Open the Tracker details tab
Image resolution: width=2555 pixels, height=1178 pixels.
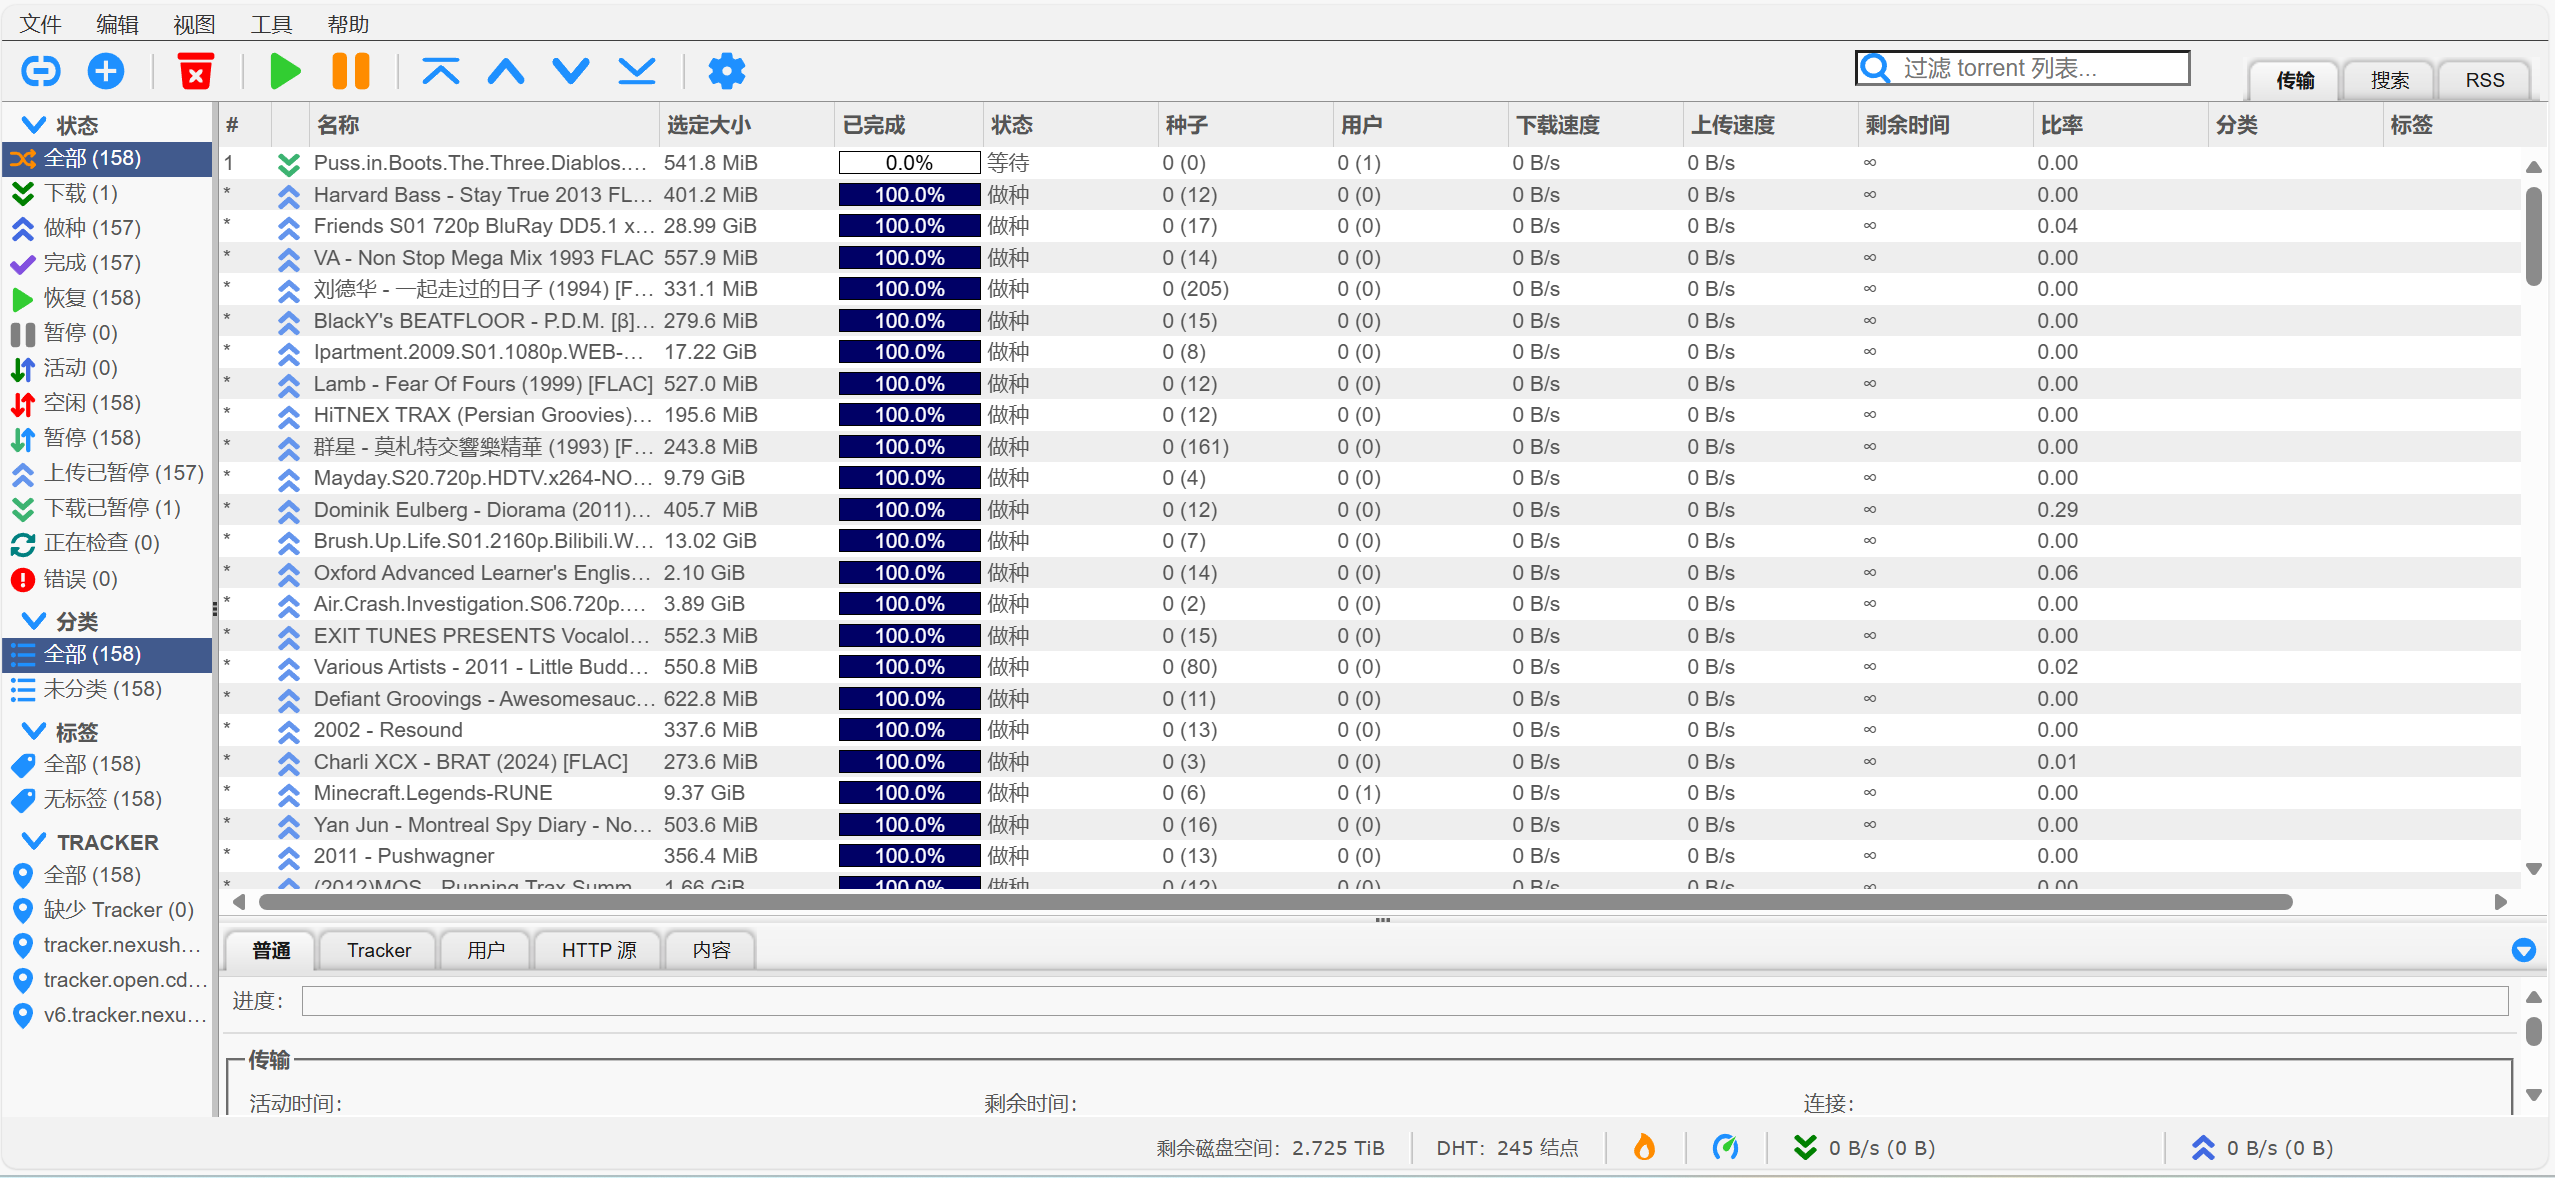coord(379,950)
